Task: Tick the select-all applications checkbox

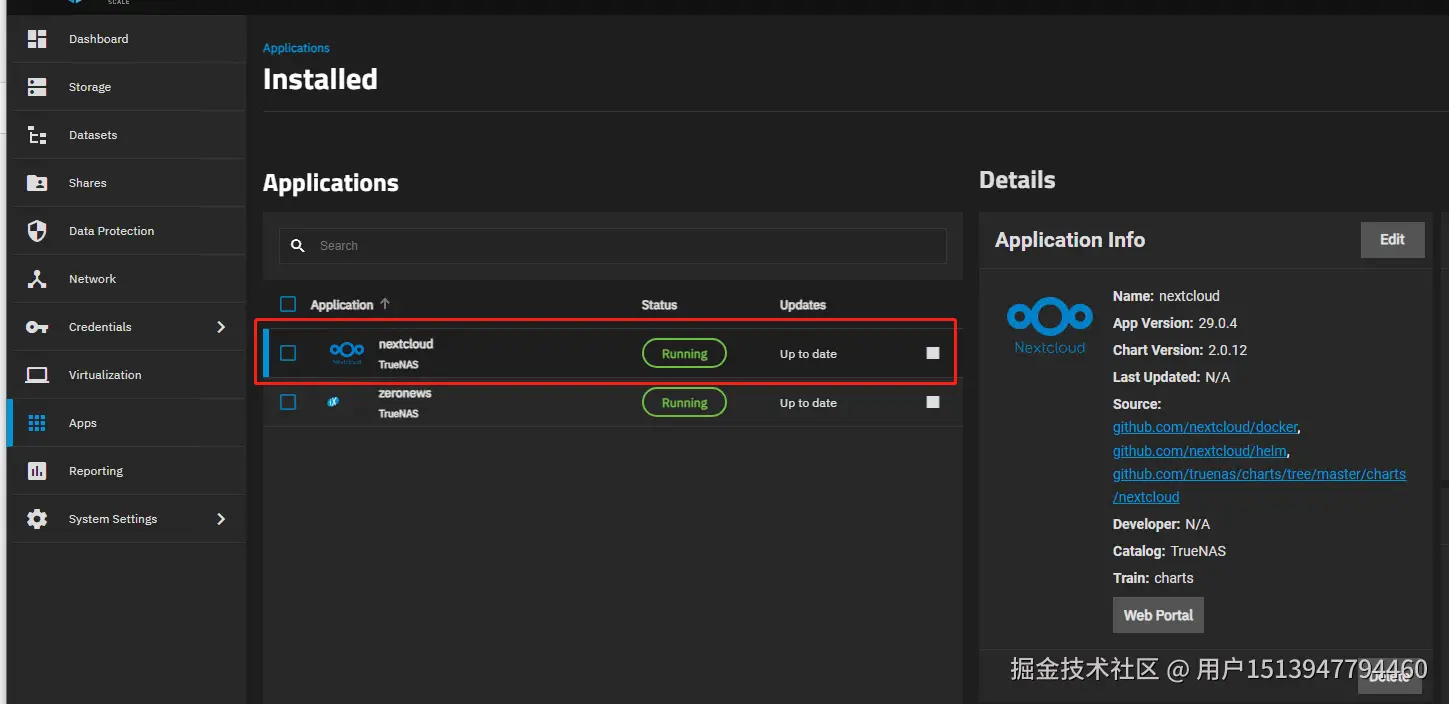Action: tap(288, 304)
